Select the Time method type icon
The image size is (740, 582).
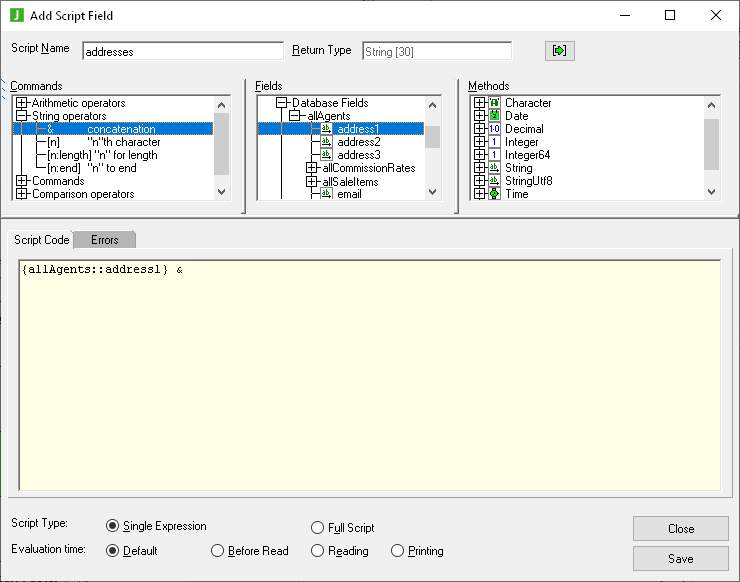click(x=494, y=194)
